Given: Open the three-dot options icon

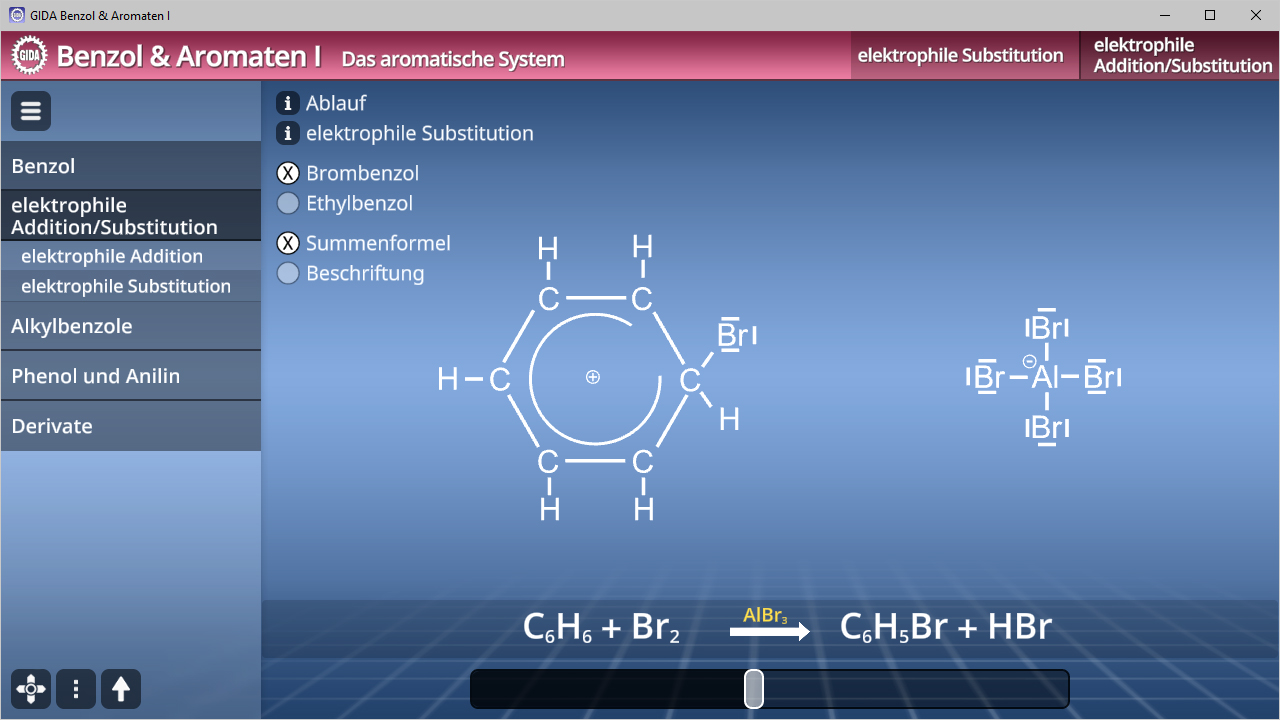Looking at the screenshot, I should point(76,689).
